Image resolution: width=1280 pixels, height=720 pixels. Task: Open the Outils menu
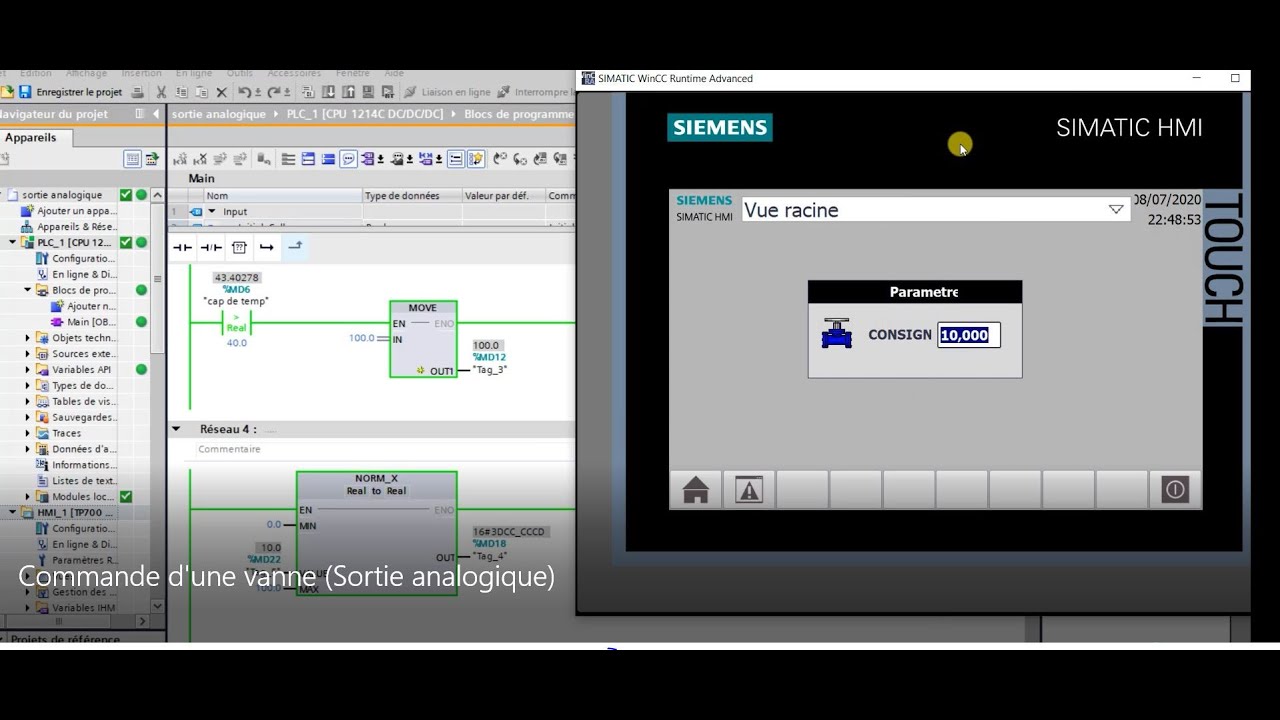[239, 73]
